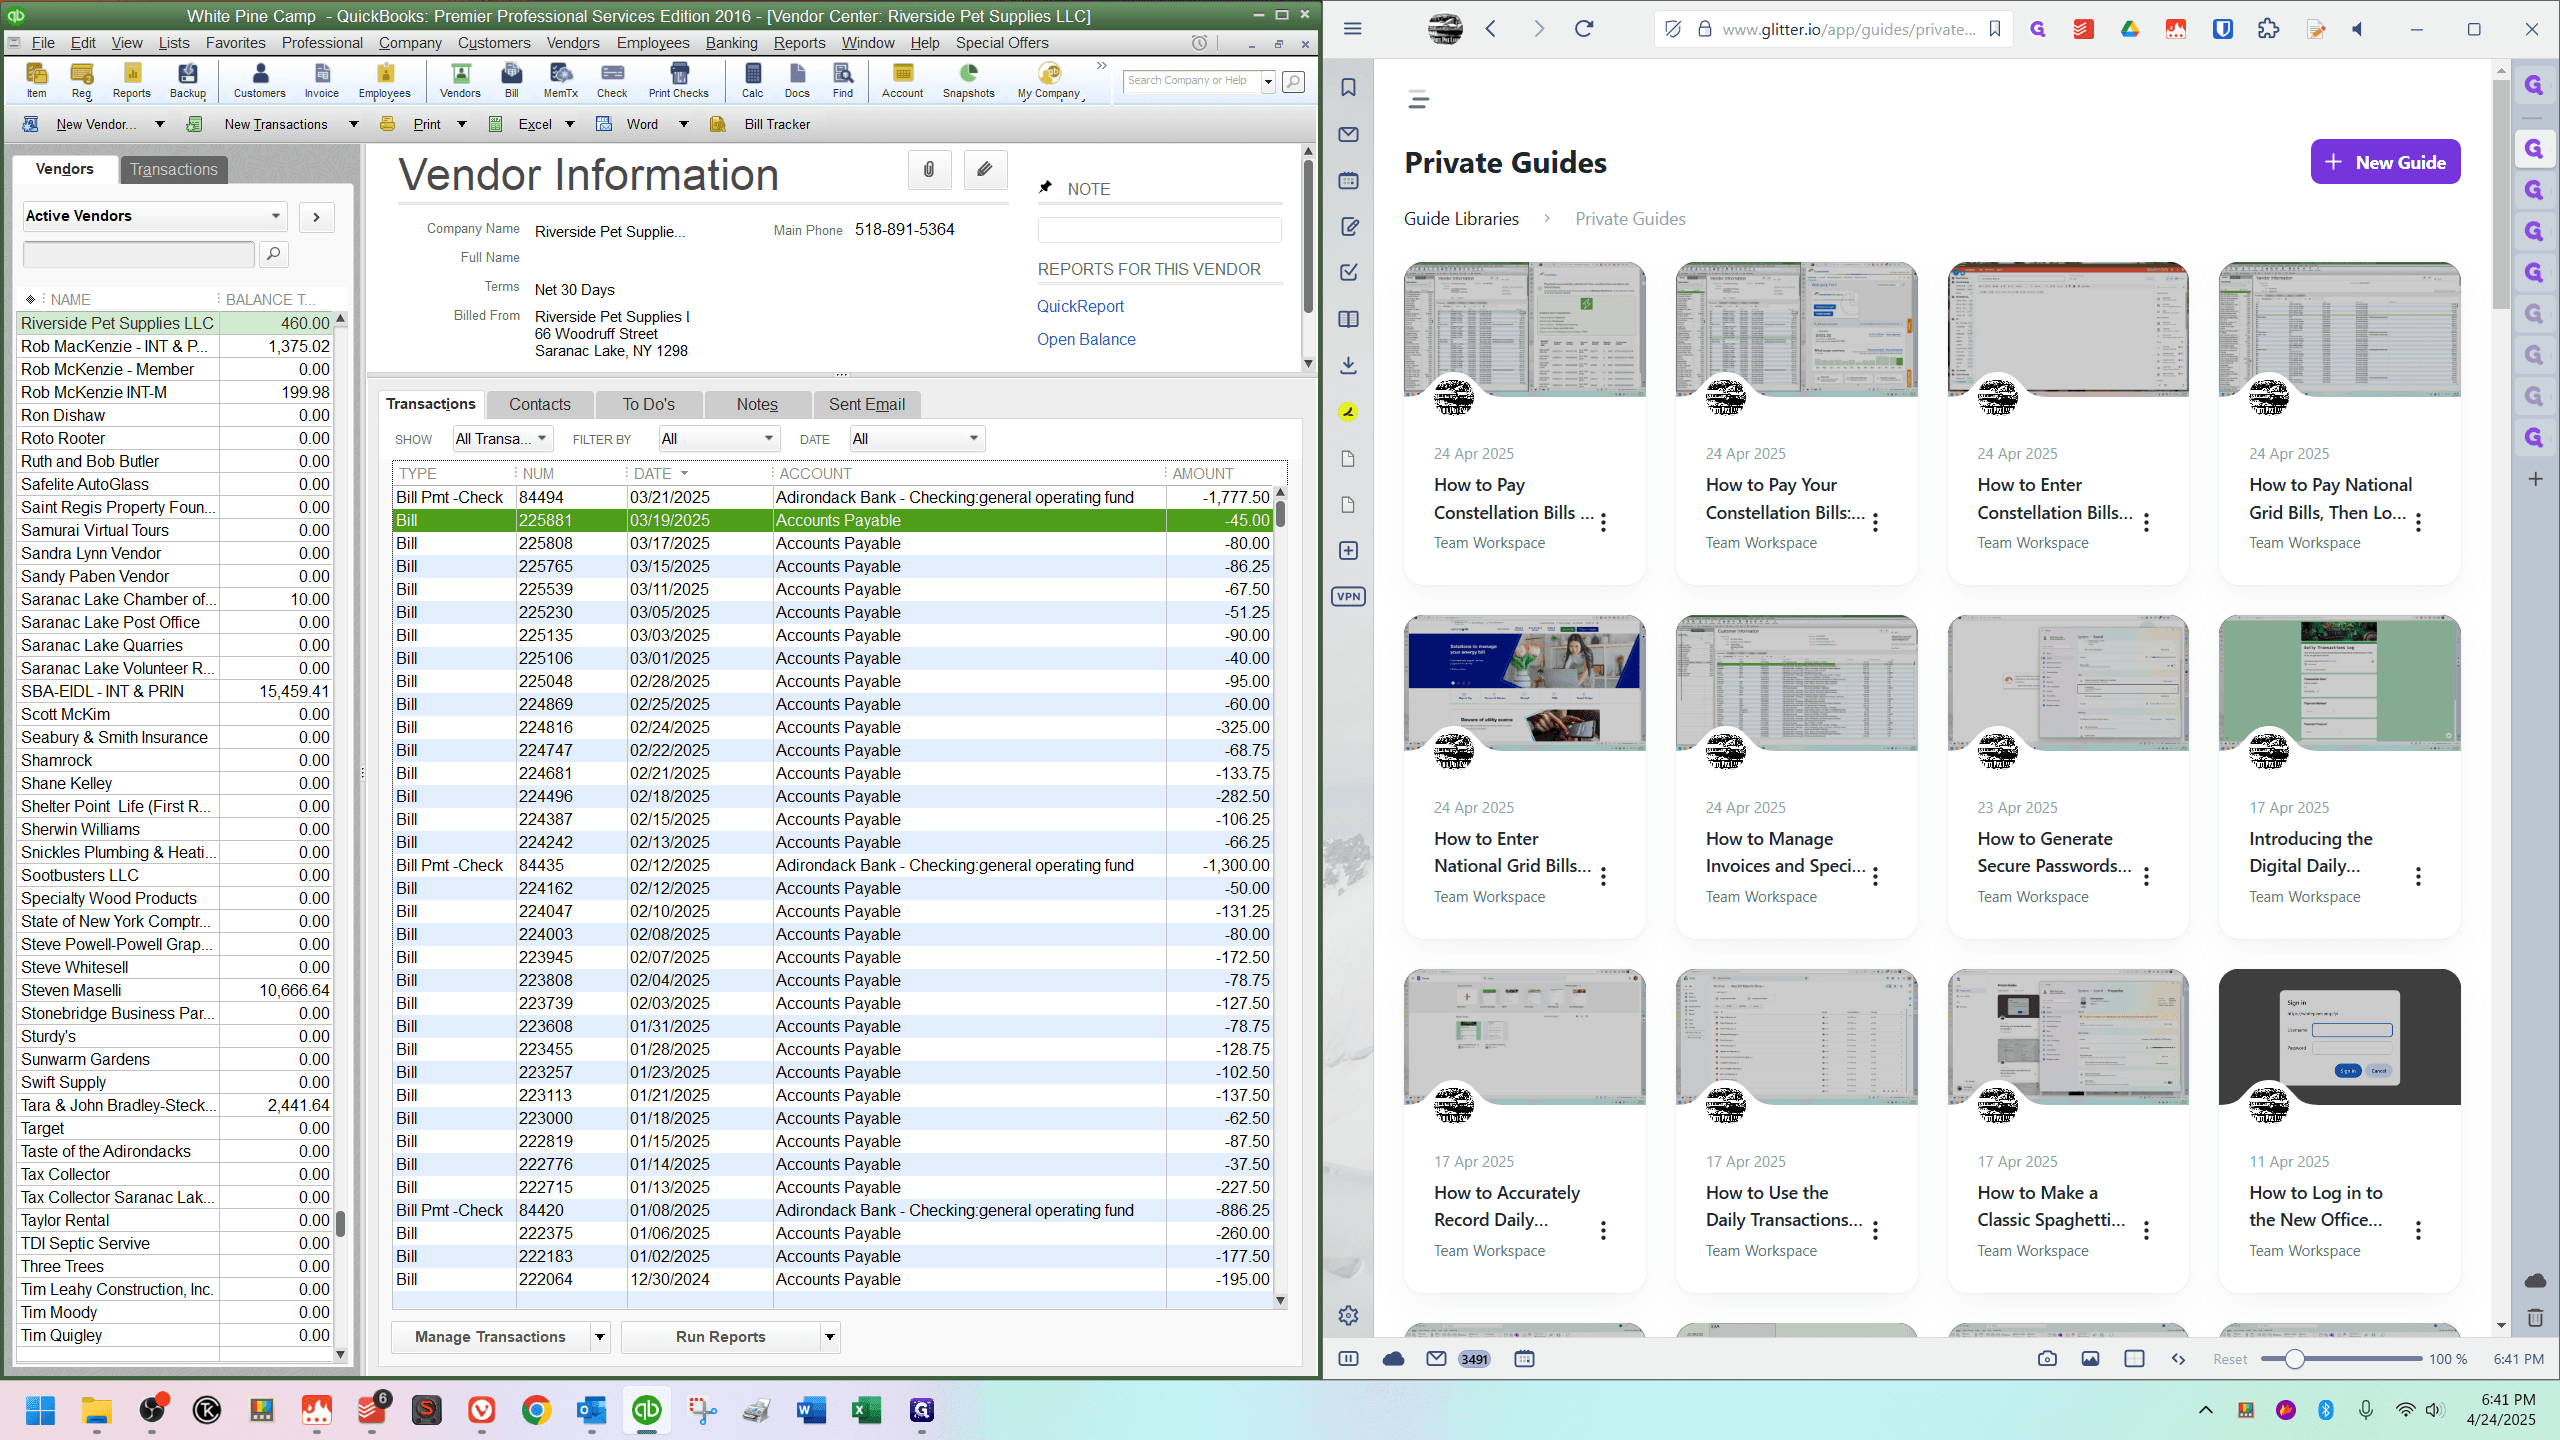The width and height of the screenshot is (2560, 1440).
Task: Click the browser reload icon
Action: (x=1584, y=29)
